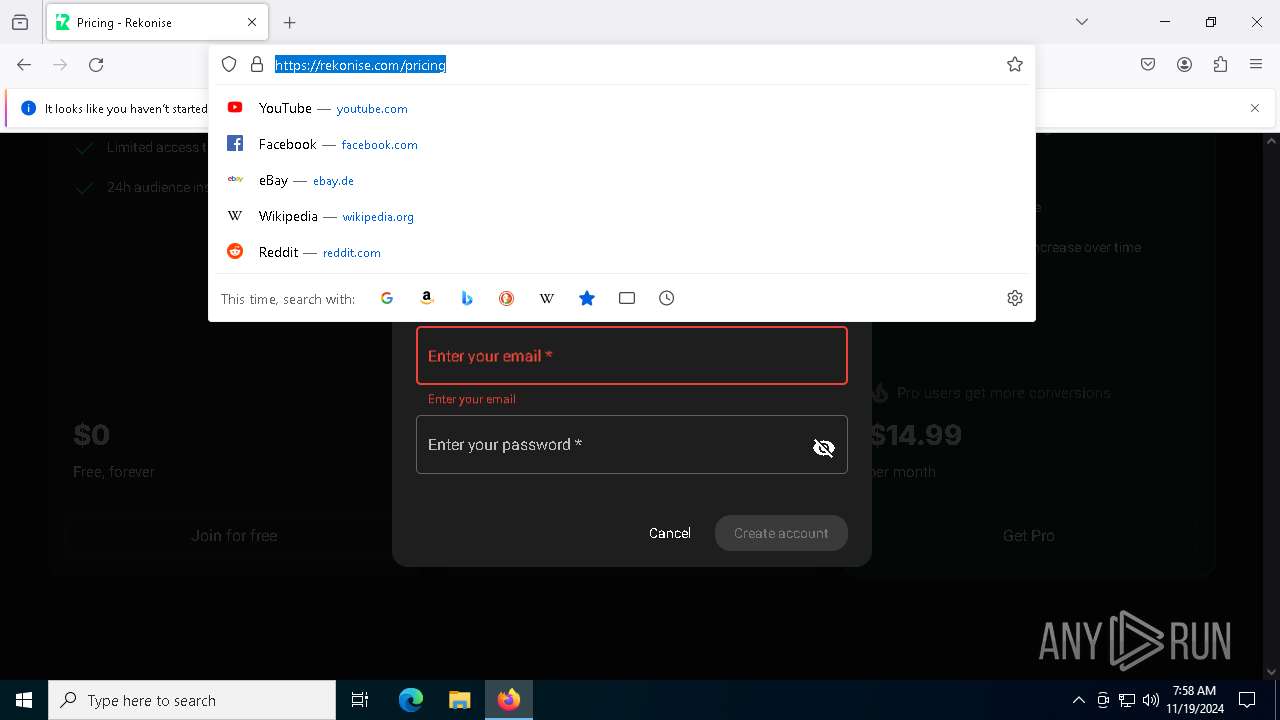Choose the Wikipedia suggestion
Image resolution: width=1280 pixels, height=720 pixels.
pos(622,216)
